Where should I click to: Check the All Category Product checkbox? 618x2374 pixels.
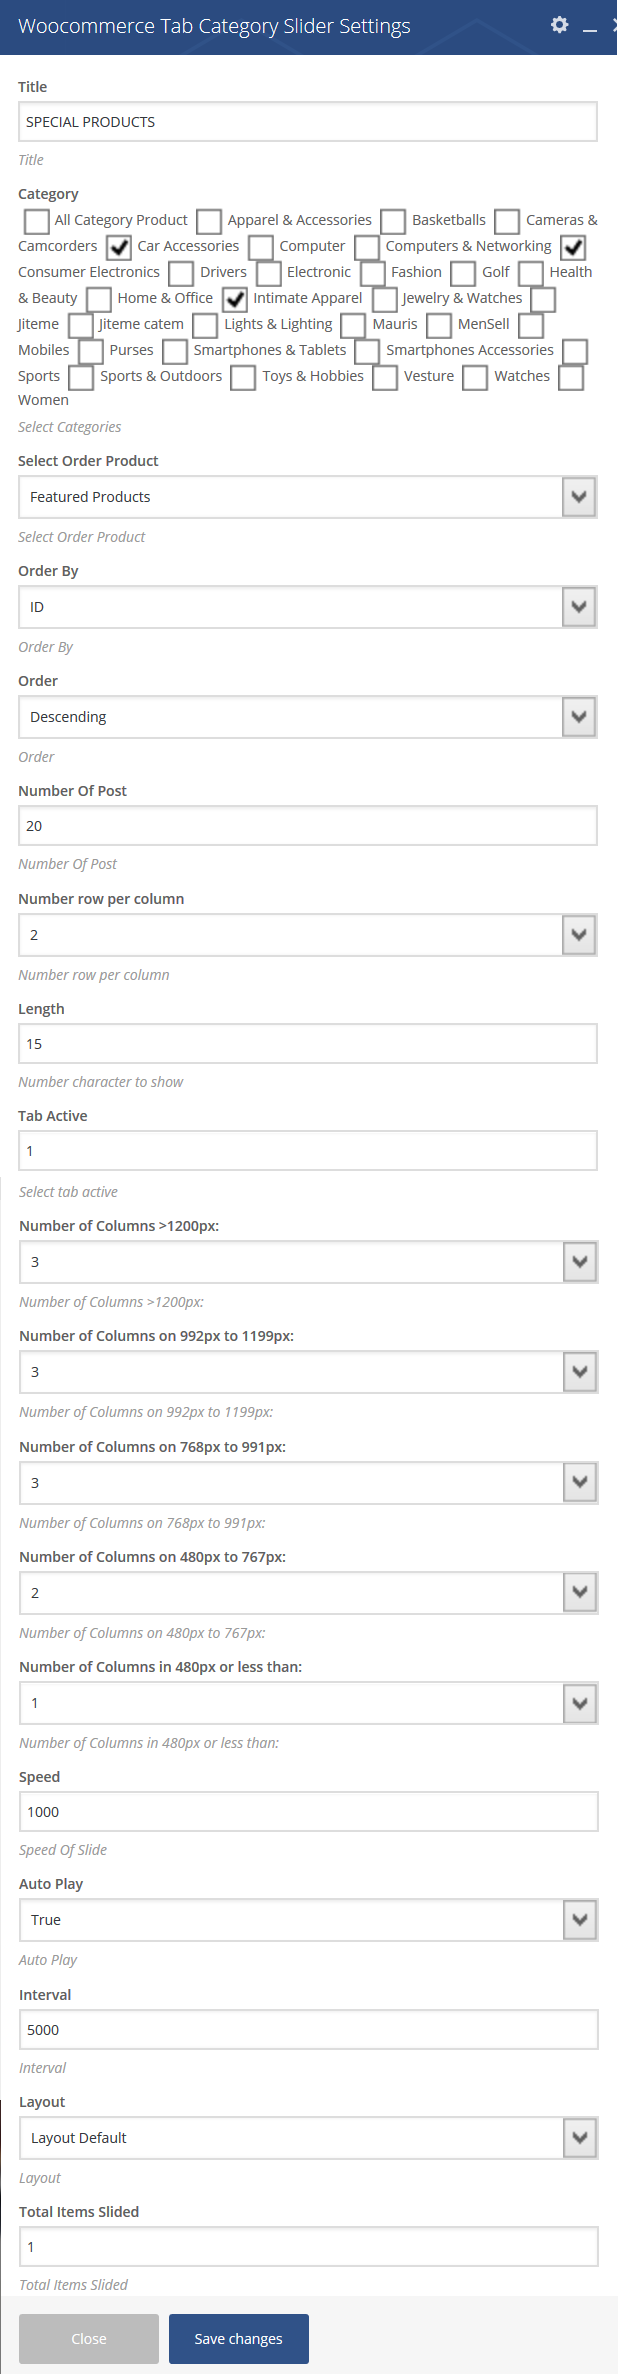pos(36,220)
